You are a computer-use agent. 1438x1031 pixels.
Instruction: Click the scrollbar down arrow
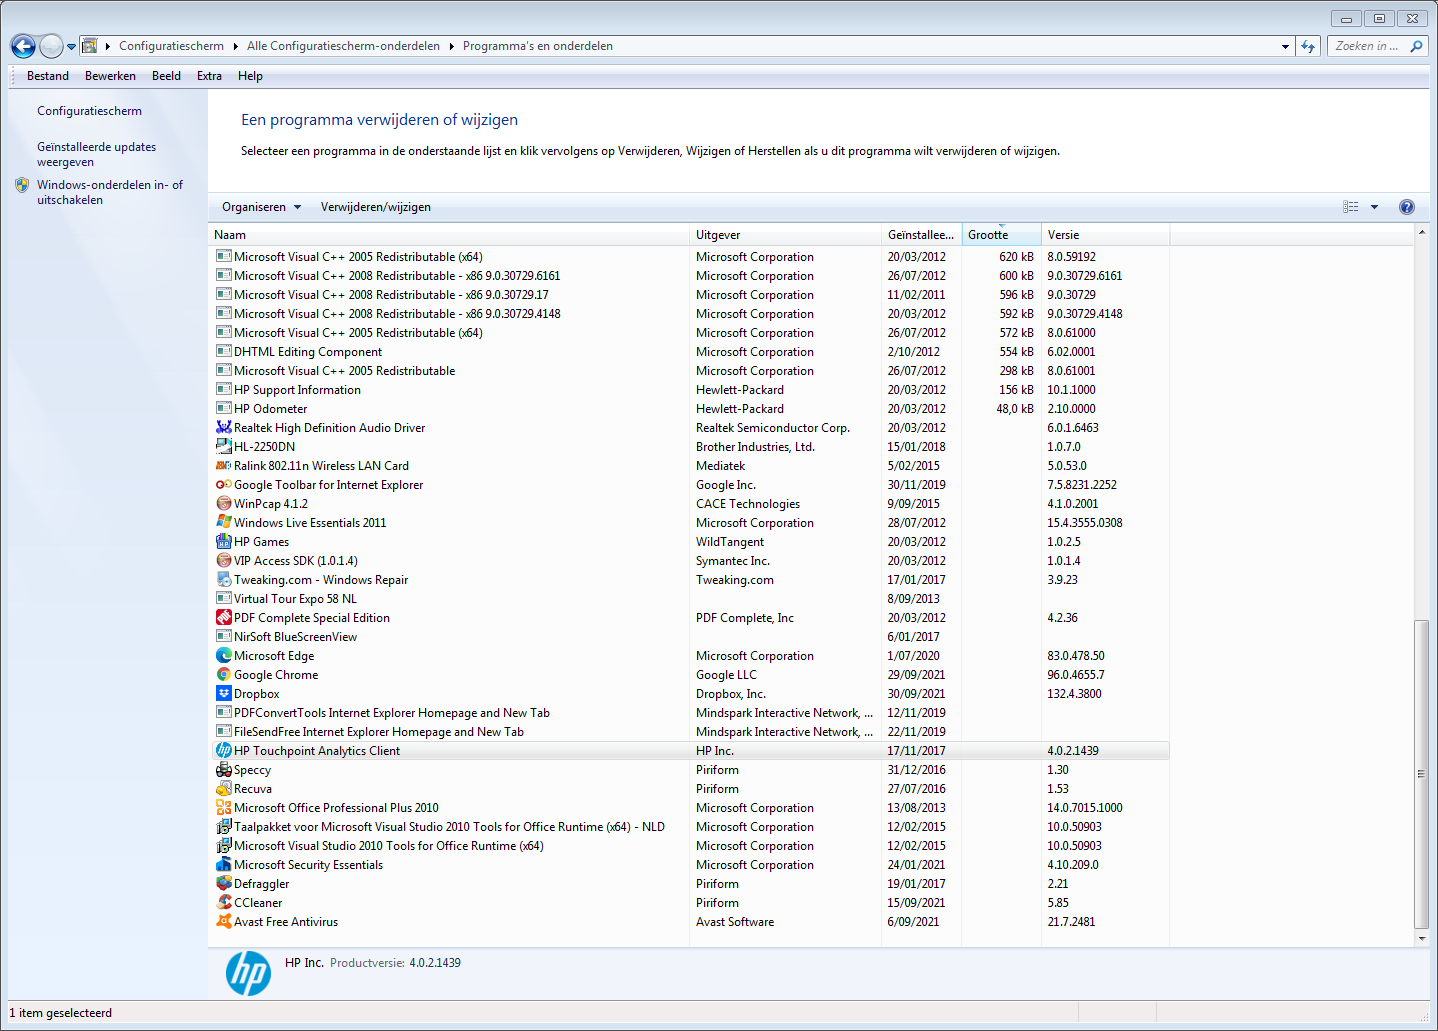click(x=1422, y=939)
